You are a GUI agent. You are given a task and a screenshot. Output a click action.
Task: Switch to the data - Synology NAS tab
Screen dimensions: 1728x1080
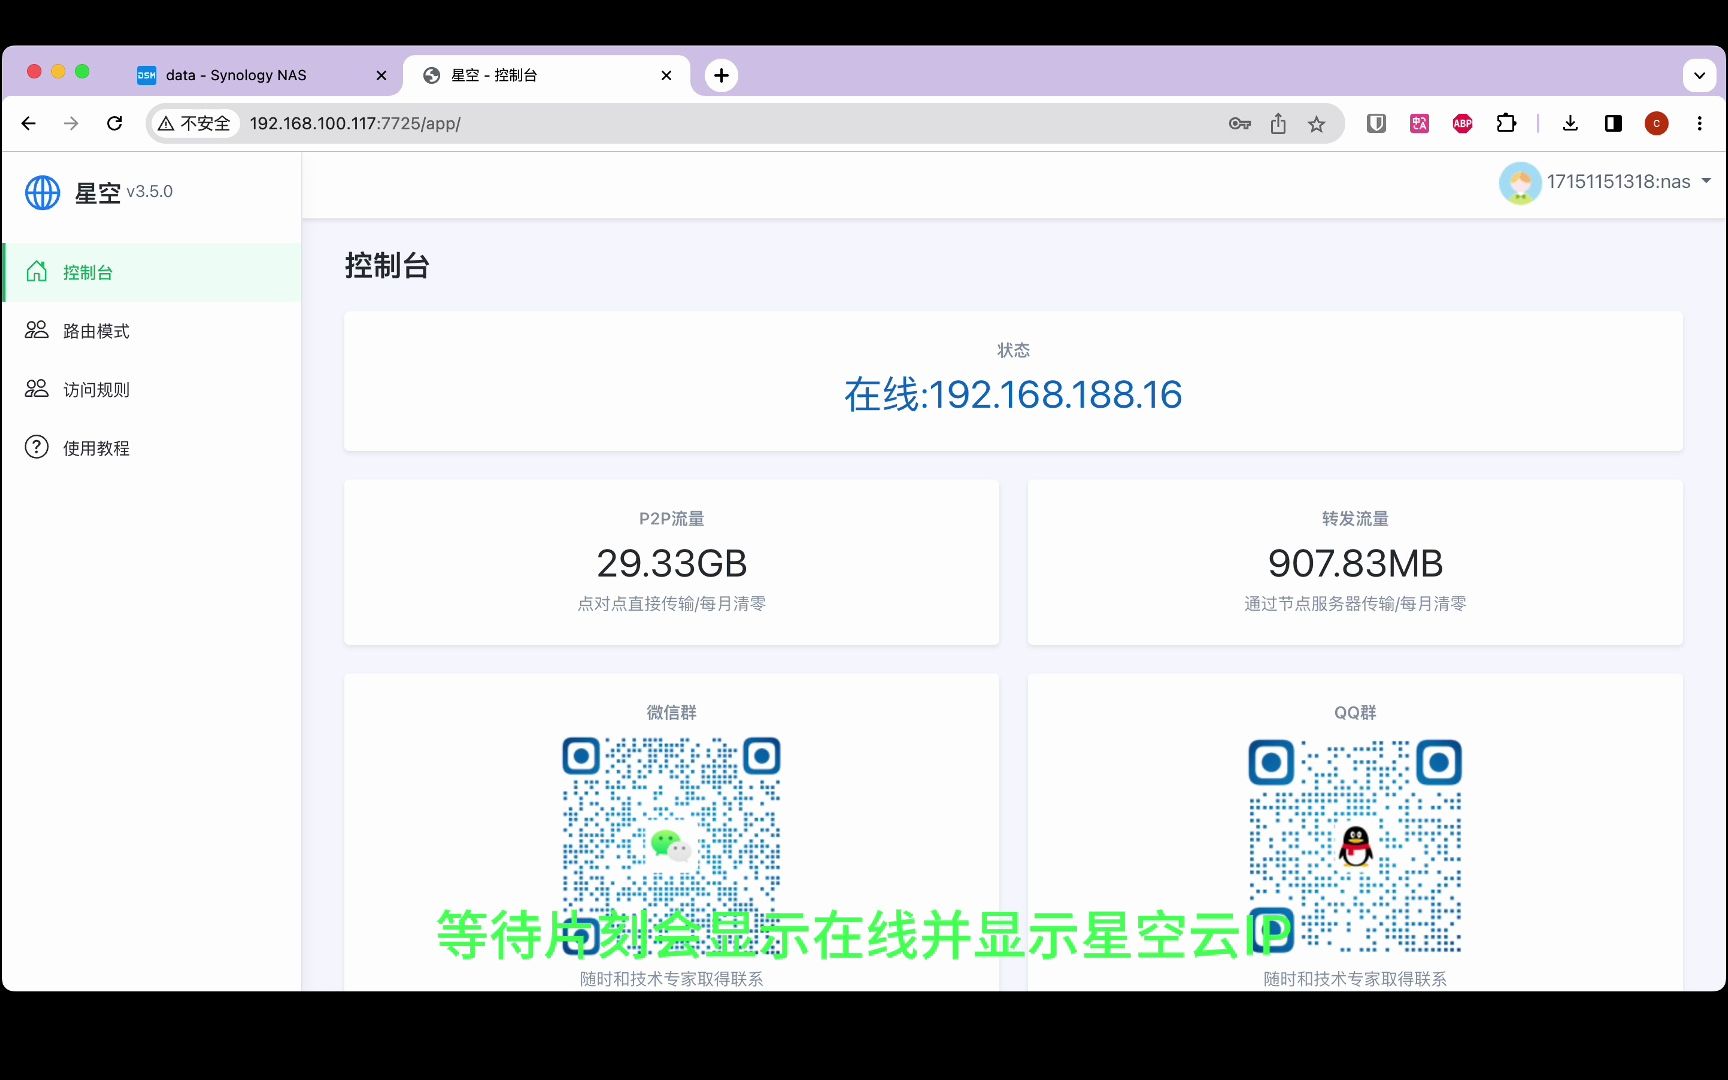(262, 75)
